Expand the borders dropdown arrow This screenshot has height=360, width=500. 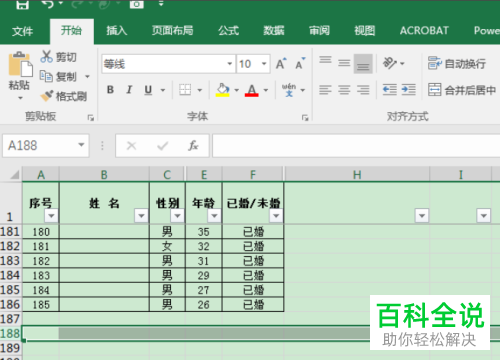coord(200,90)
